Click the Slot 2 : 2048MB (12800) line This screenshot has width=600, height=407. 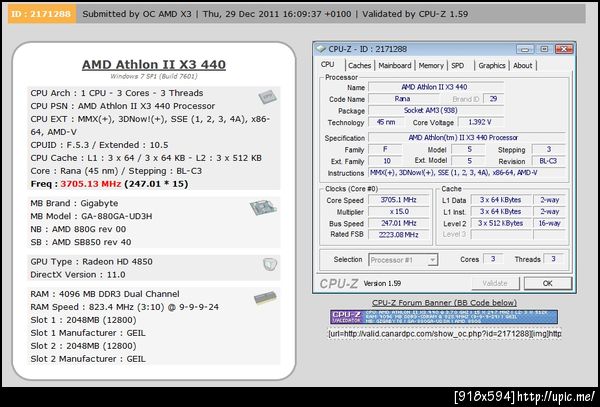[83, 346]
